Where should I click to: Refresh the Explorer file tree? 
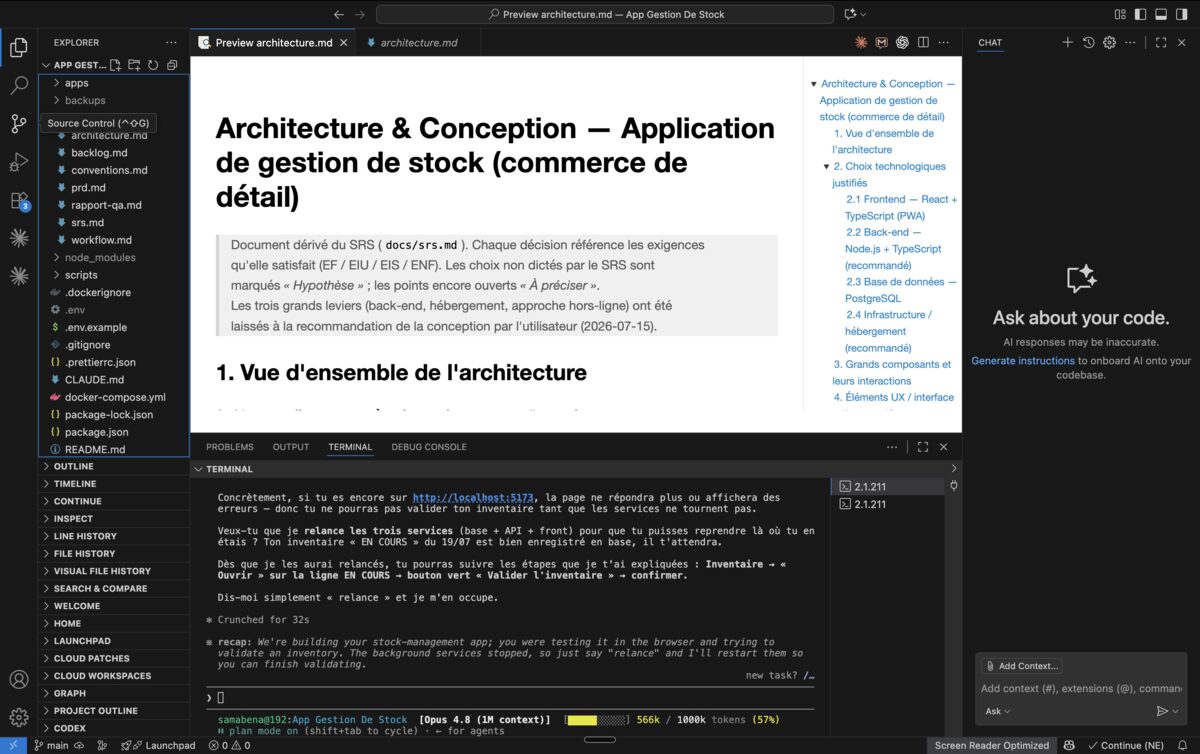click(153, 65)
